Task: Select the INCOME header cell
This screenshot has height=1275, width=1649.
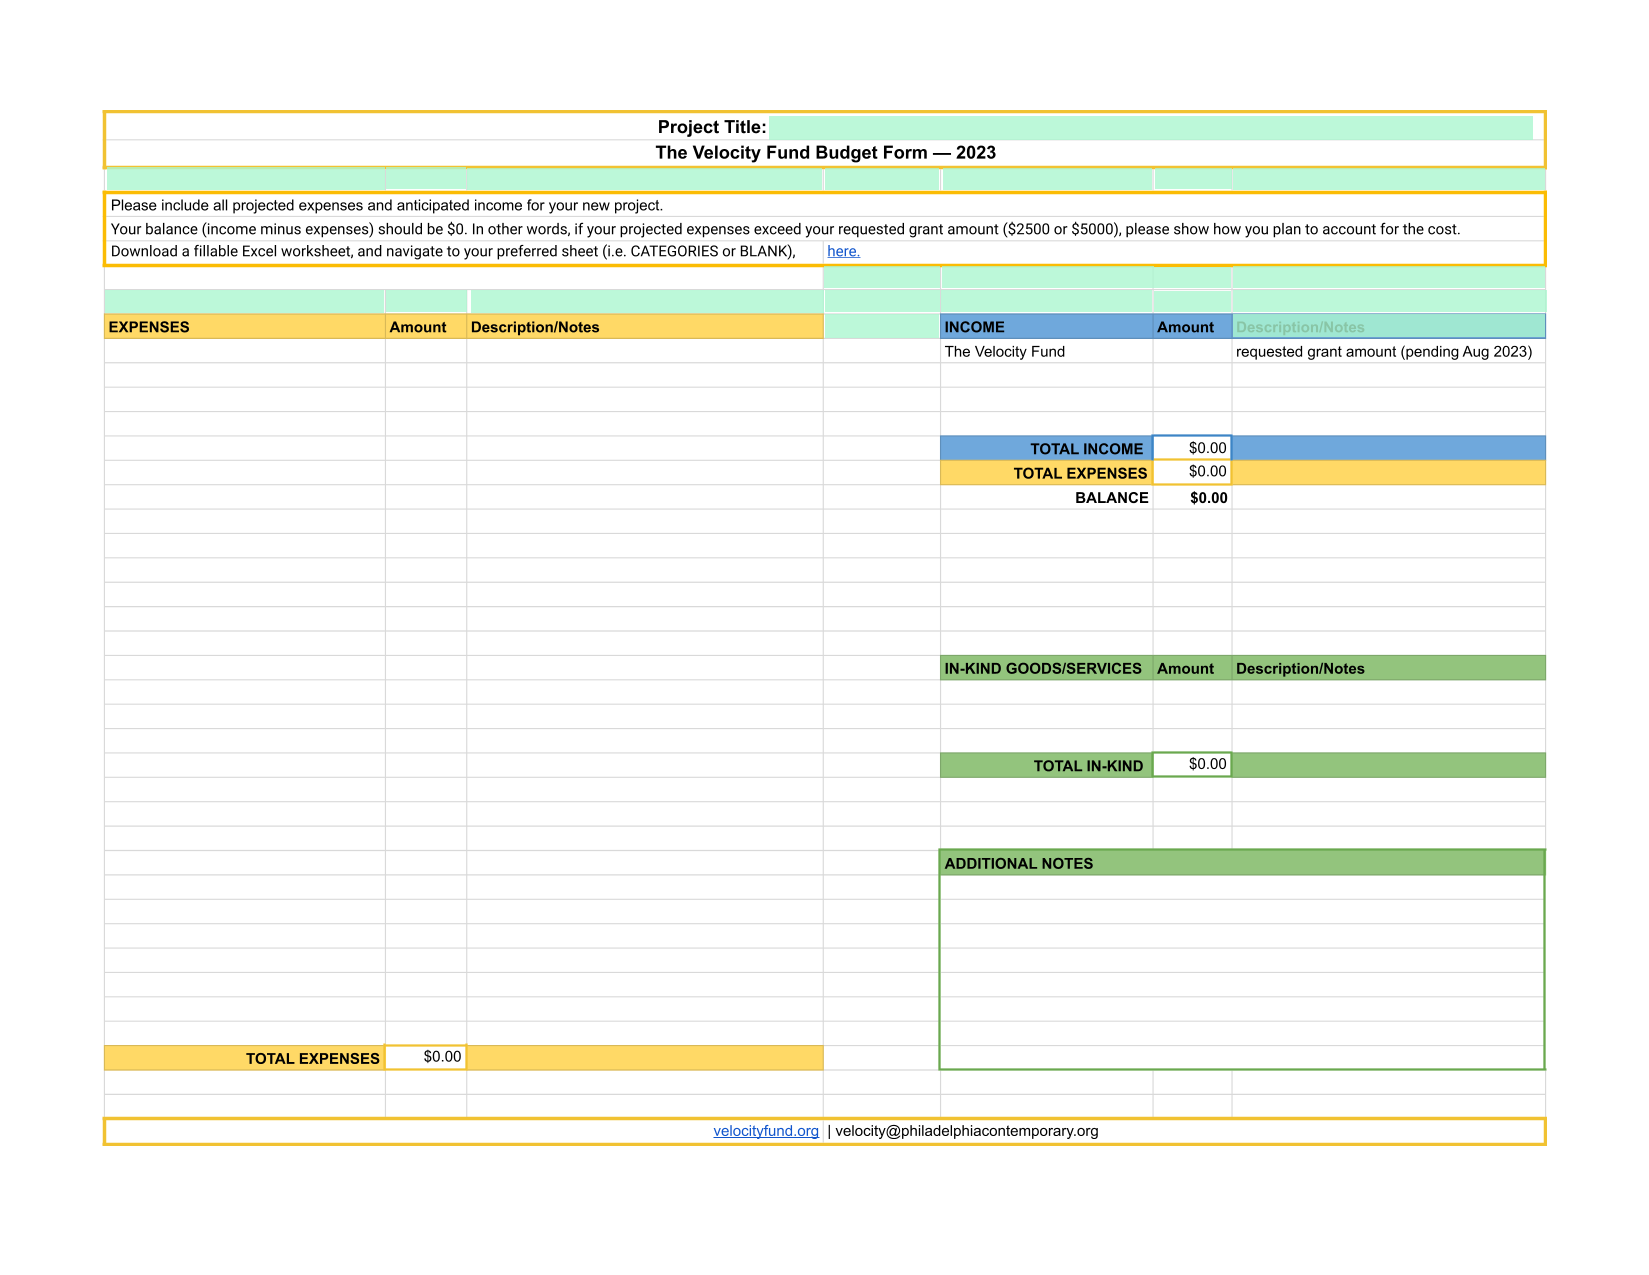Action: (1046, 327)
